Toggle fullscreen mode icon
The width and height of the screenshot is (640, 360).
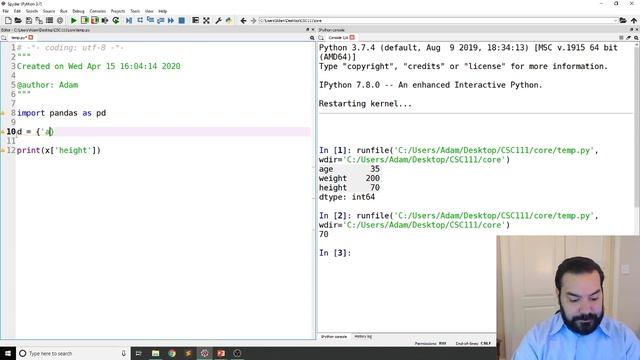(207, 20)
